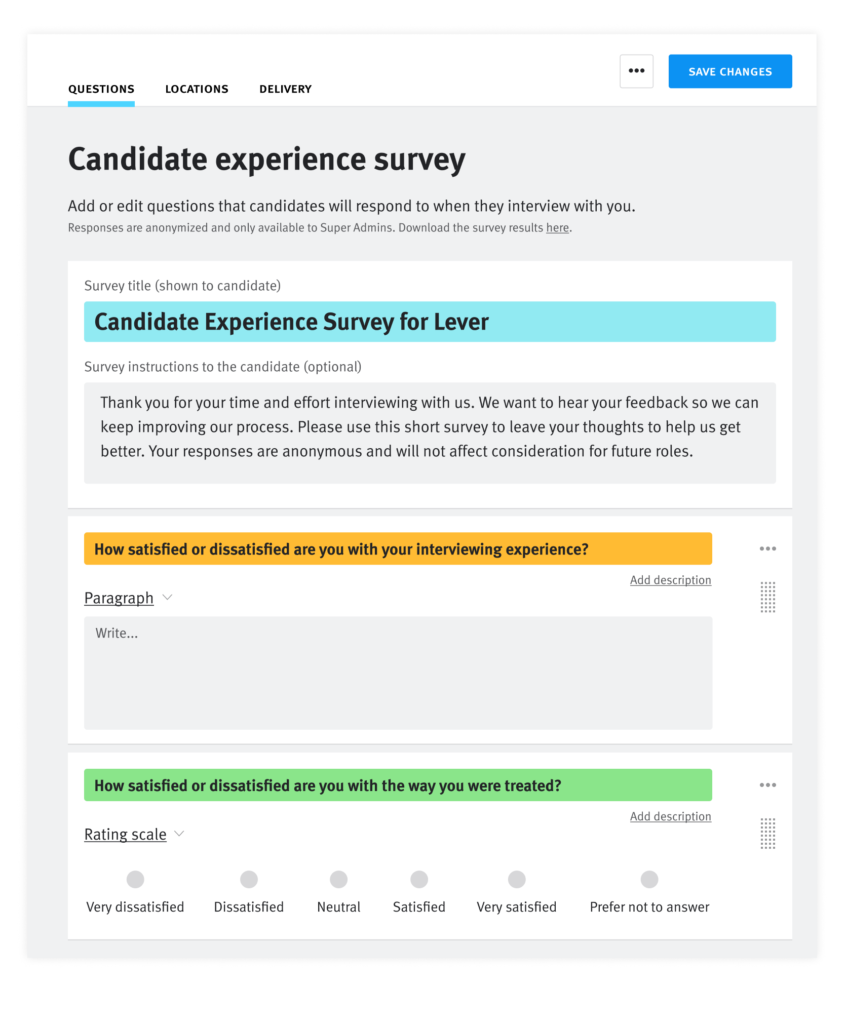Click the Write paragraph answer box
The width and height of the screenshot is (846, 1024).
(x=397, y=672)
